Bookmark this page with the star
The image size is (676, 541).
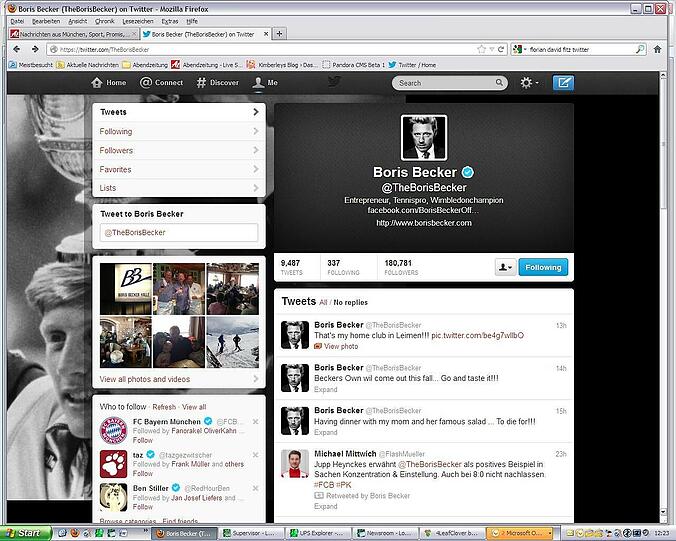pos(482,49)
